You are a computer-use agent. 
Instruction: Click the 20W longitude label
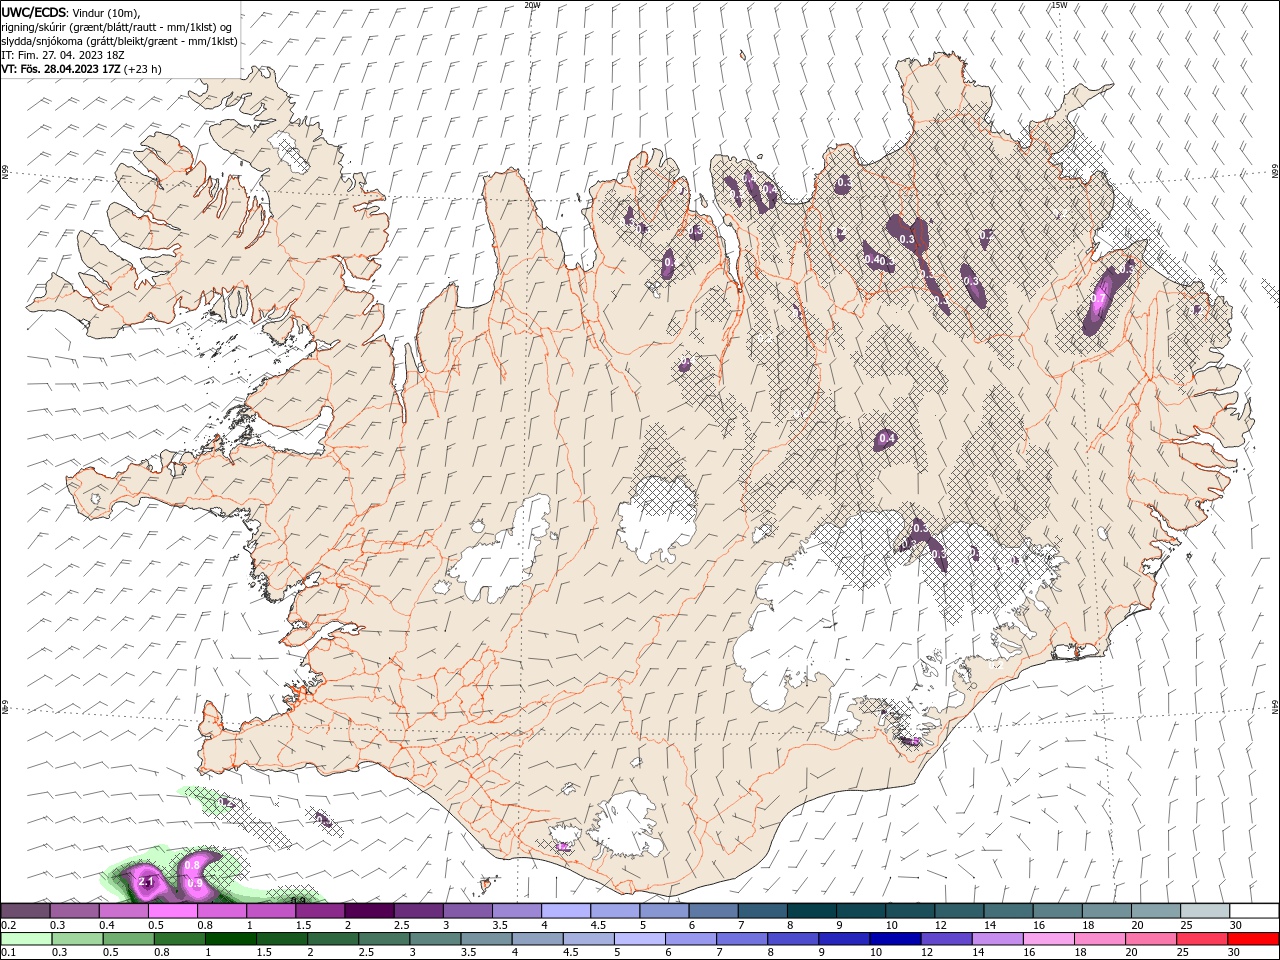click(x=533, y=5)
